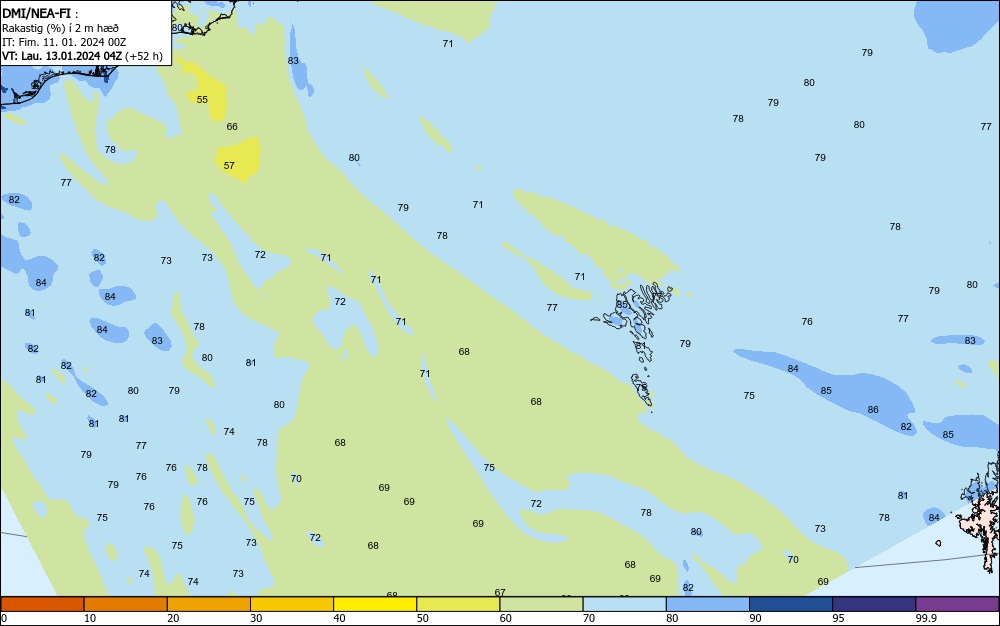Click the legend tick label 90
1000x626 pixels.
click(755, 618)
